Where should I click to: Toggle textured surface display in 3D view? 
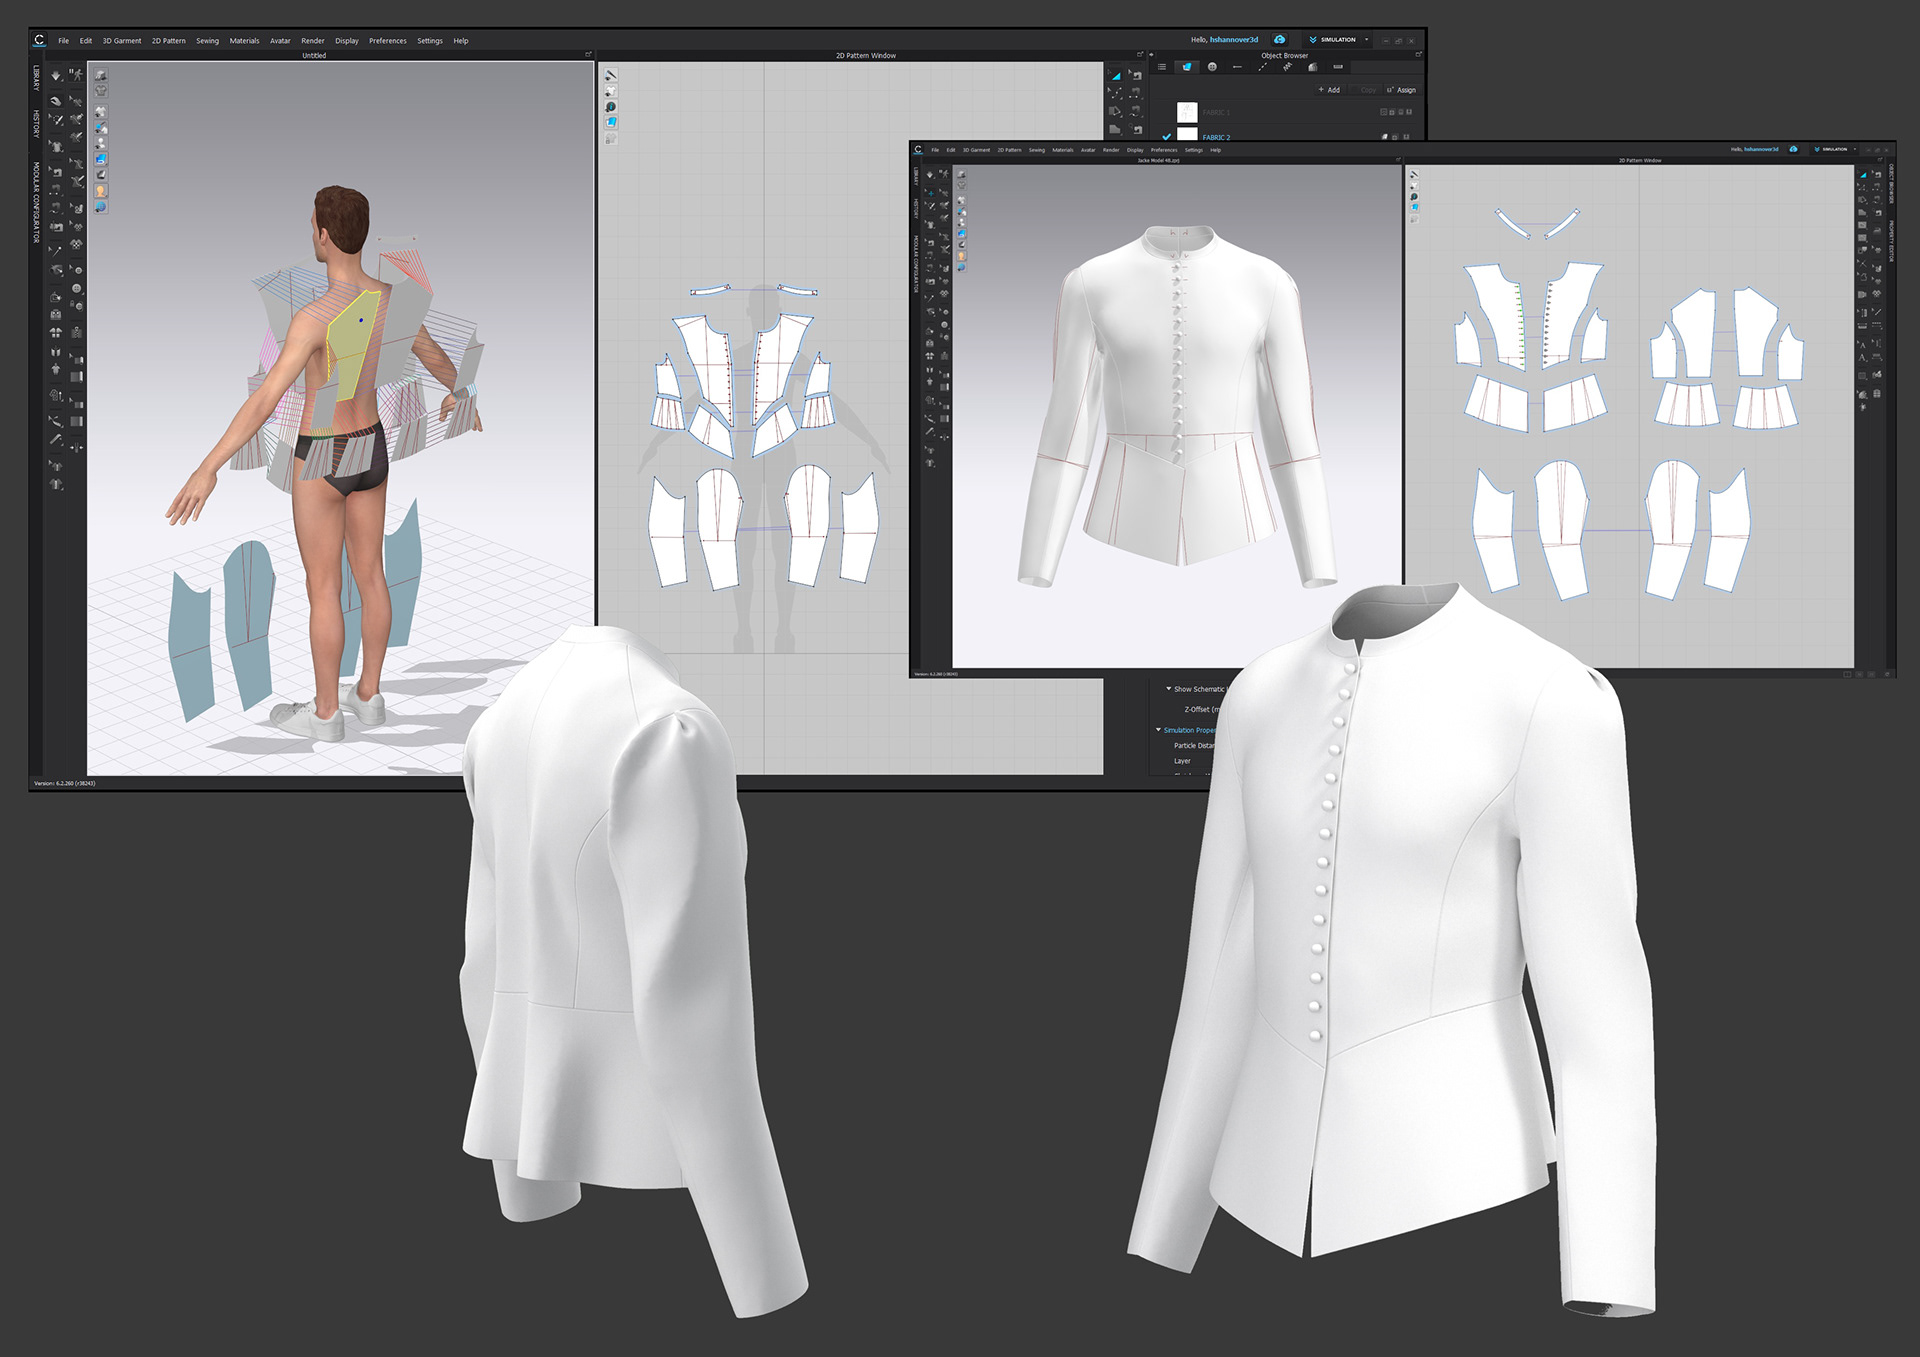(101, 159)
